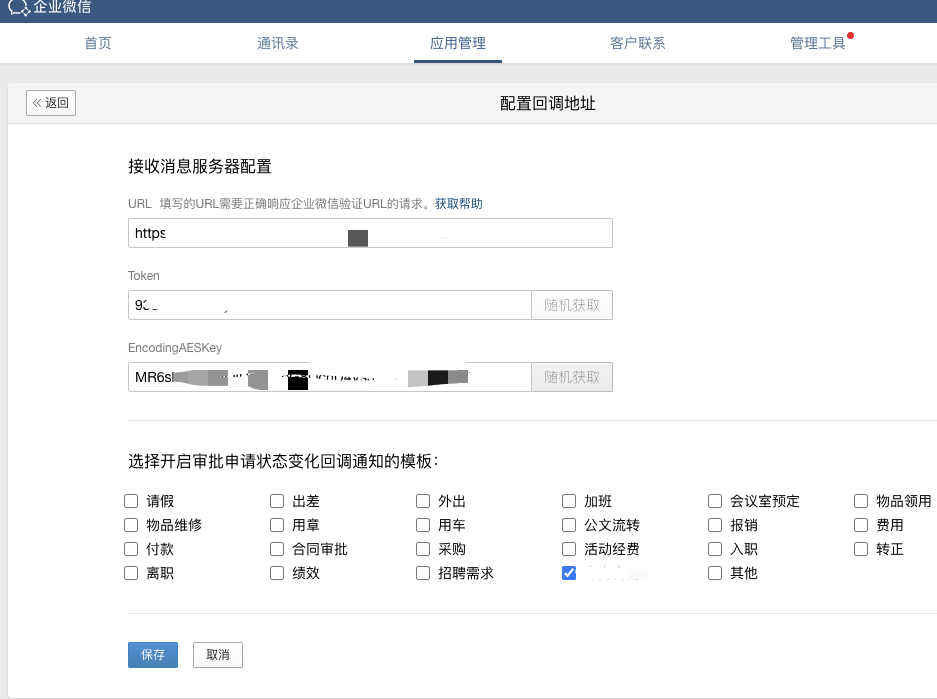Check the 合同审批 checkbox
The image size is (937, 699).
point(277,548)
